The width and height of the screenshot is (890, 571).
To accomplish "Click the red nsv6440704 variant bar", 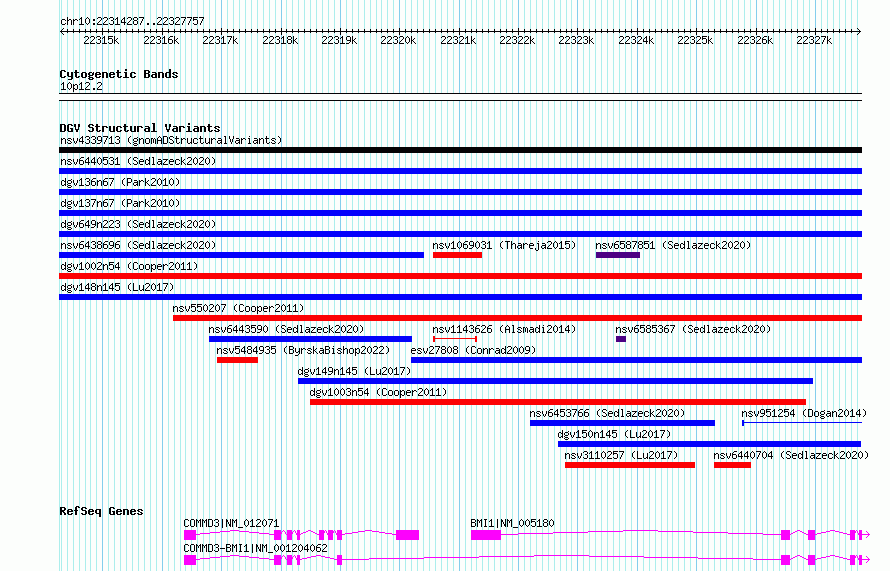I will (733, 465).
